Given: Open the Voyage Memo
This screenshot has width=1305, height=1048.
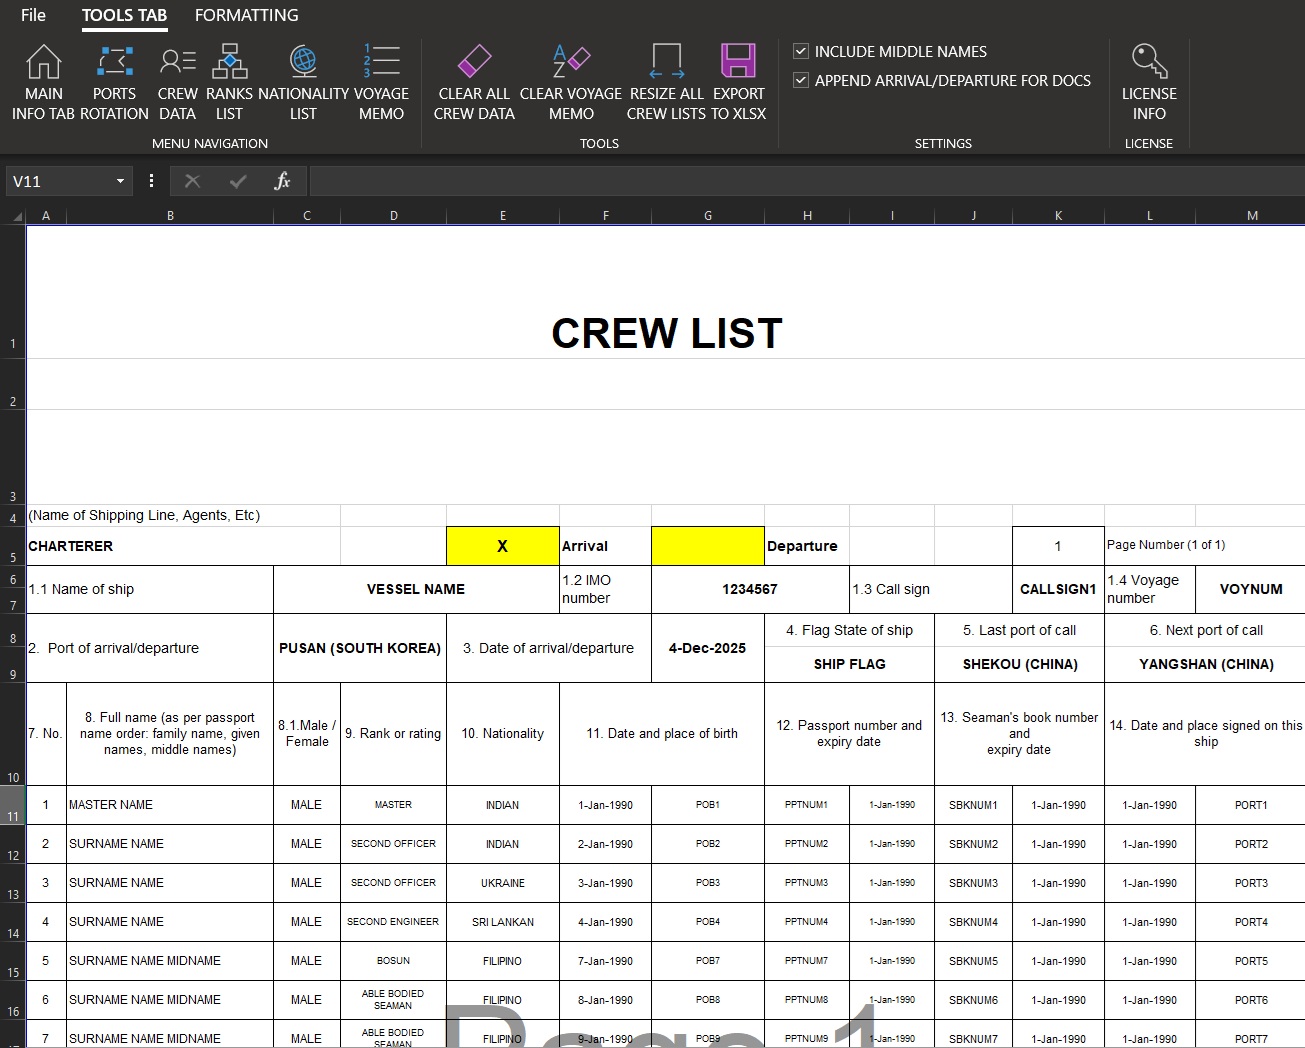Looking at the screenshot, I should (381, 82).
